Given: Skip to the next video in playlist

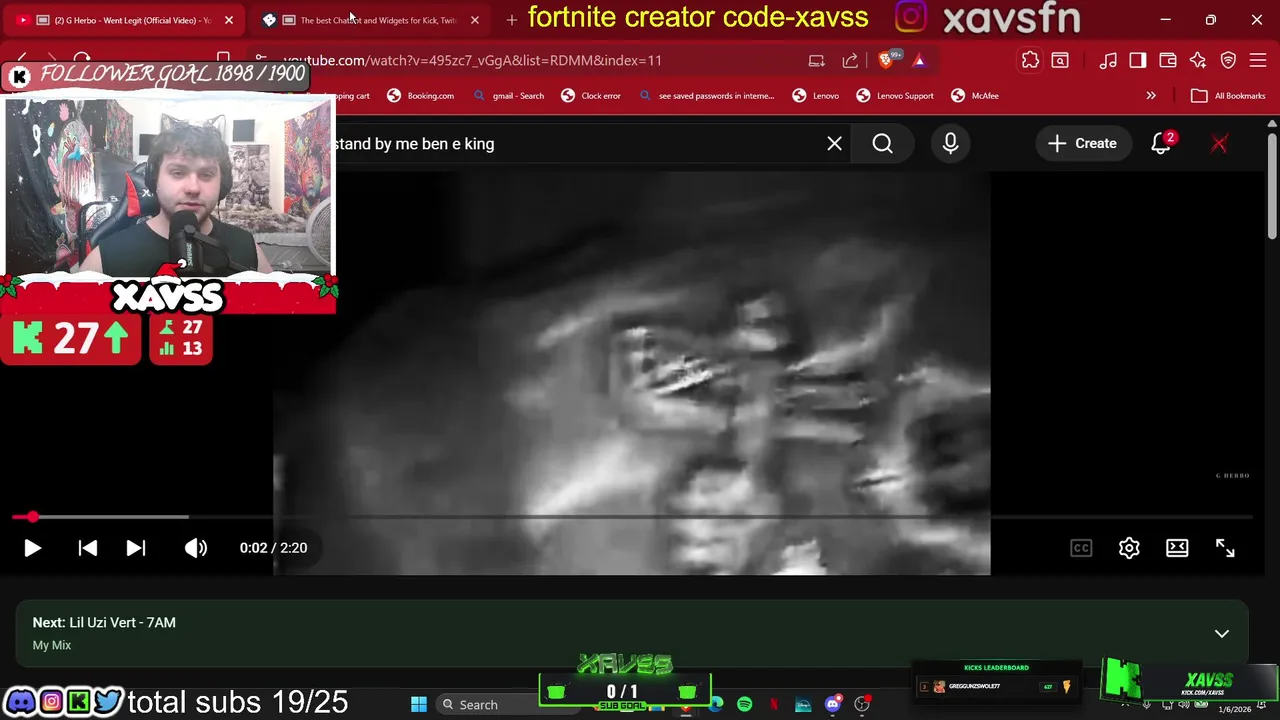Looking at the screenshot, I should click(x=136, y=548).
